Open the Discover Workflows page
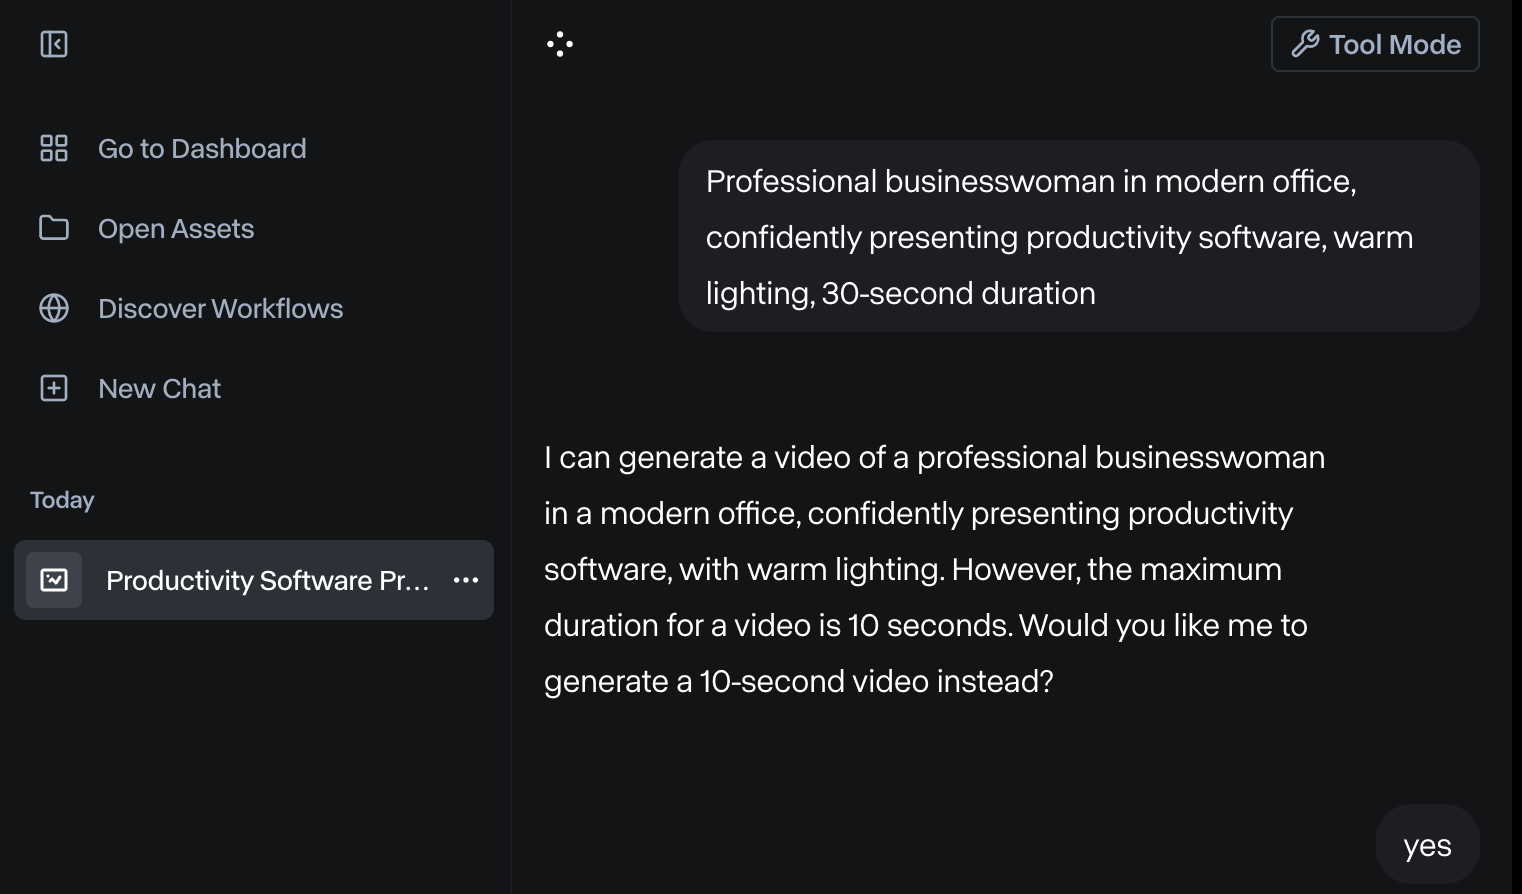1522x894 pixels. (220, 308)
